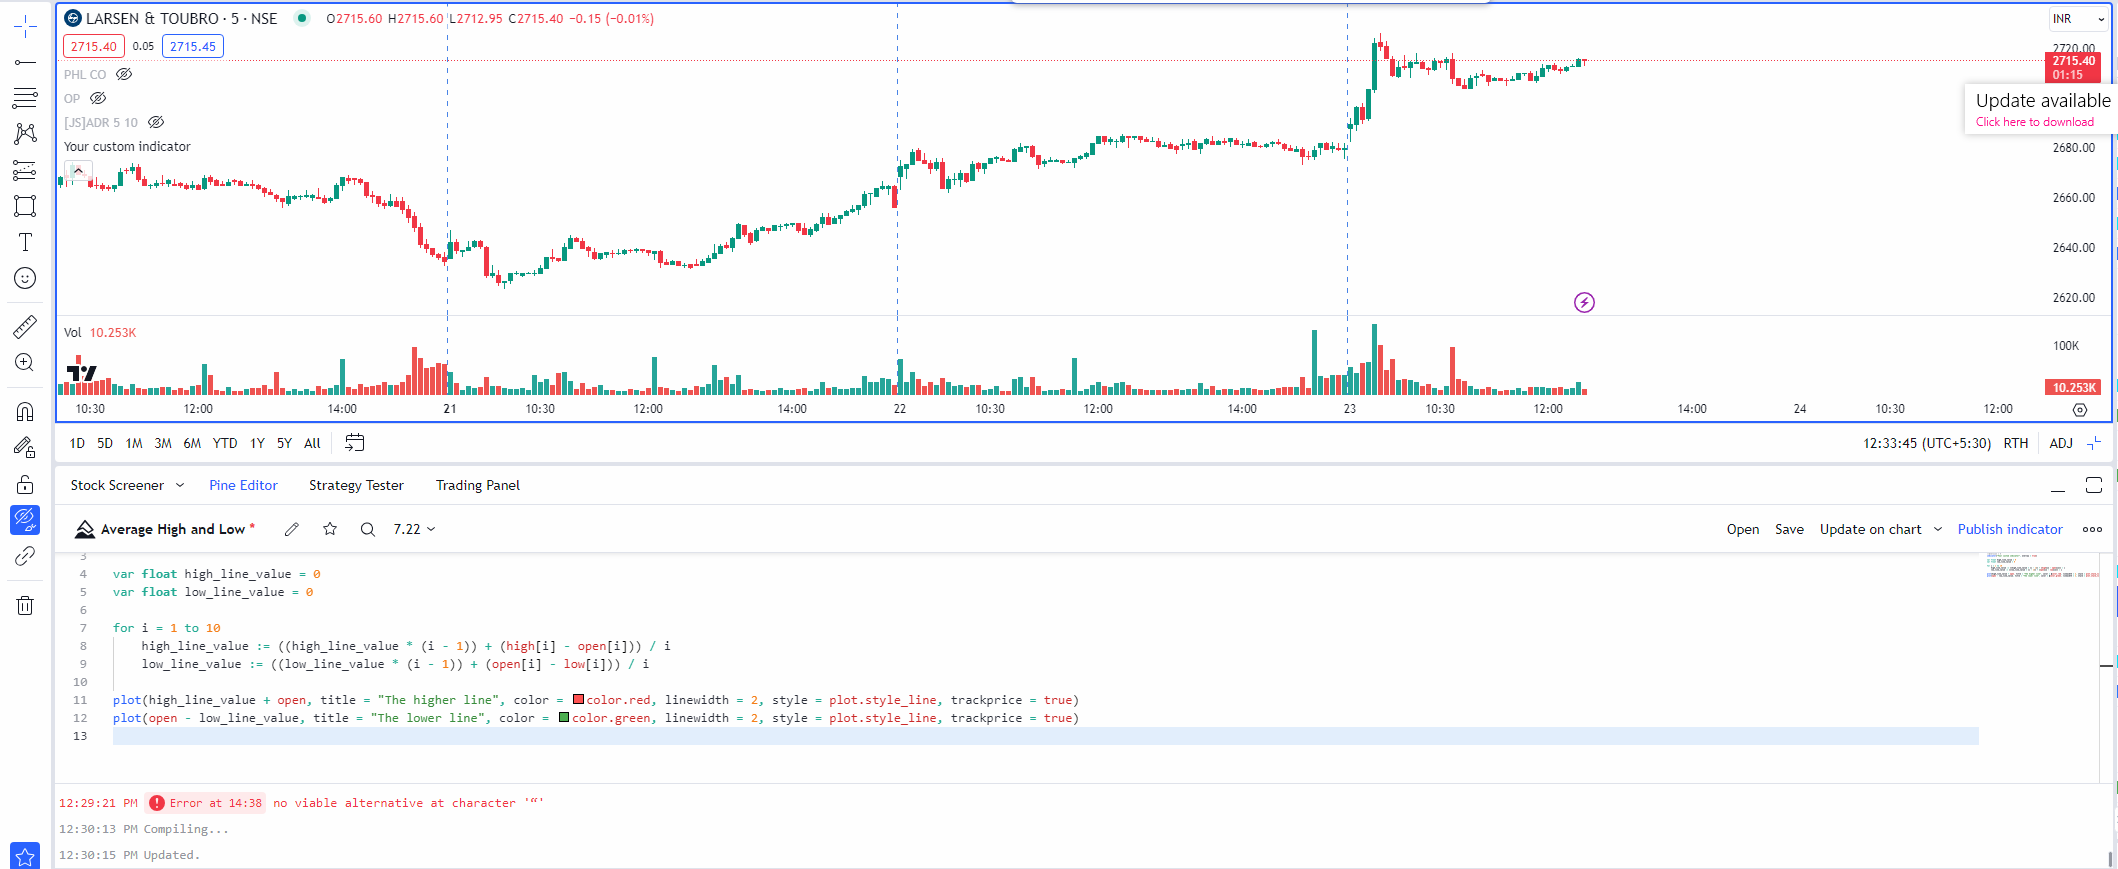This screenshot has width=2118, height=869.
Task: Open chart scale settings gear
Action: [x=2080, y=410]
